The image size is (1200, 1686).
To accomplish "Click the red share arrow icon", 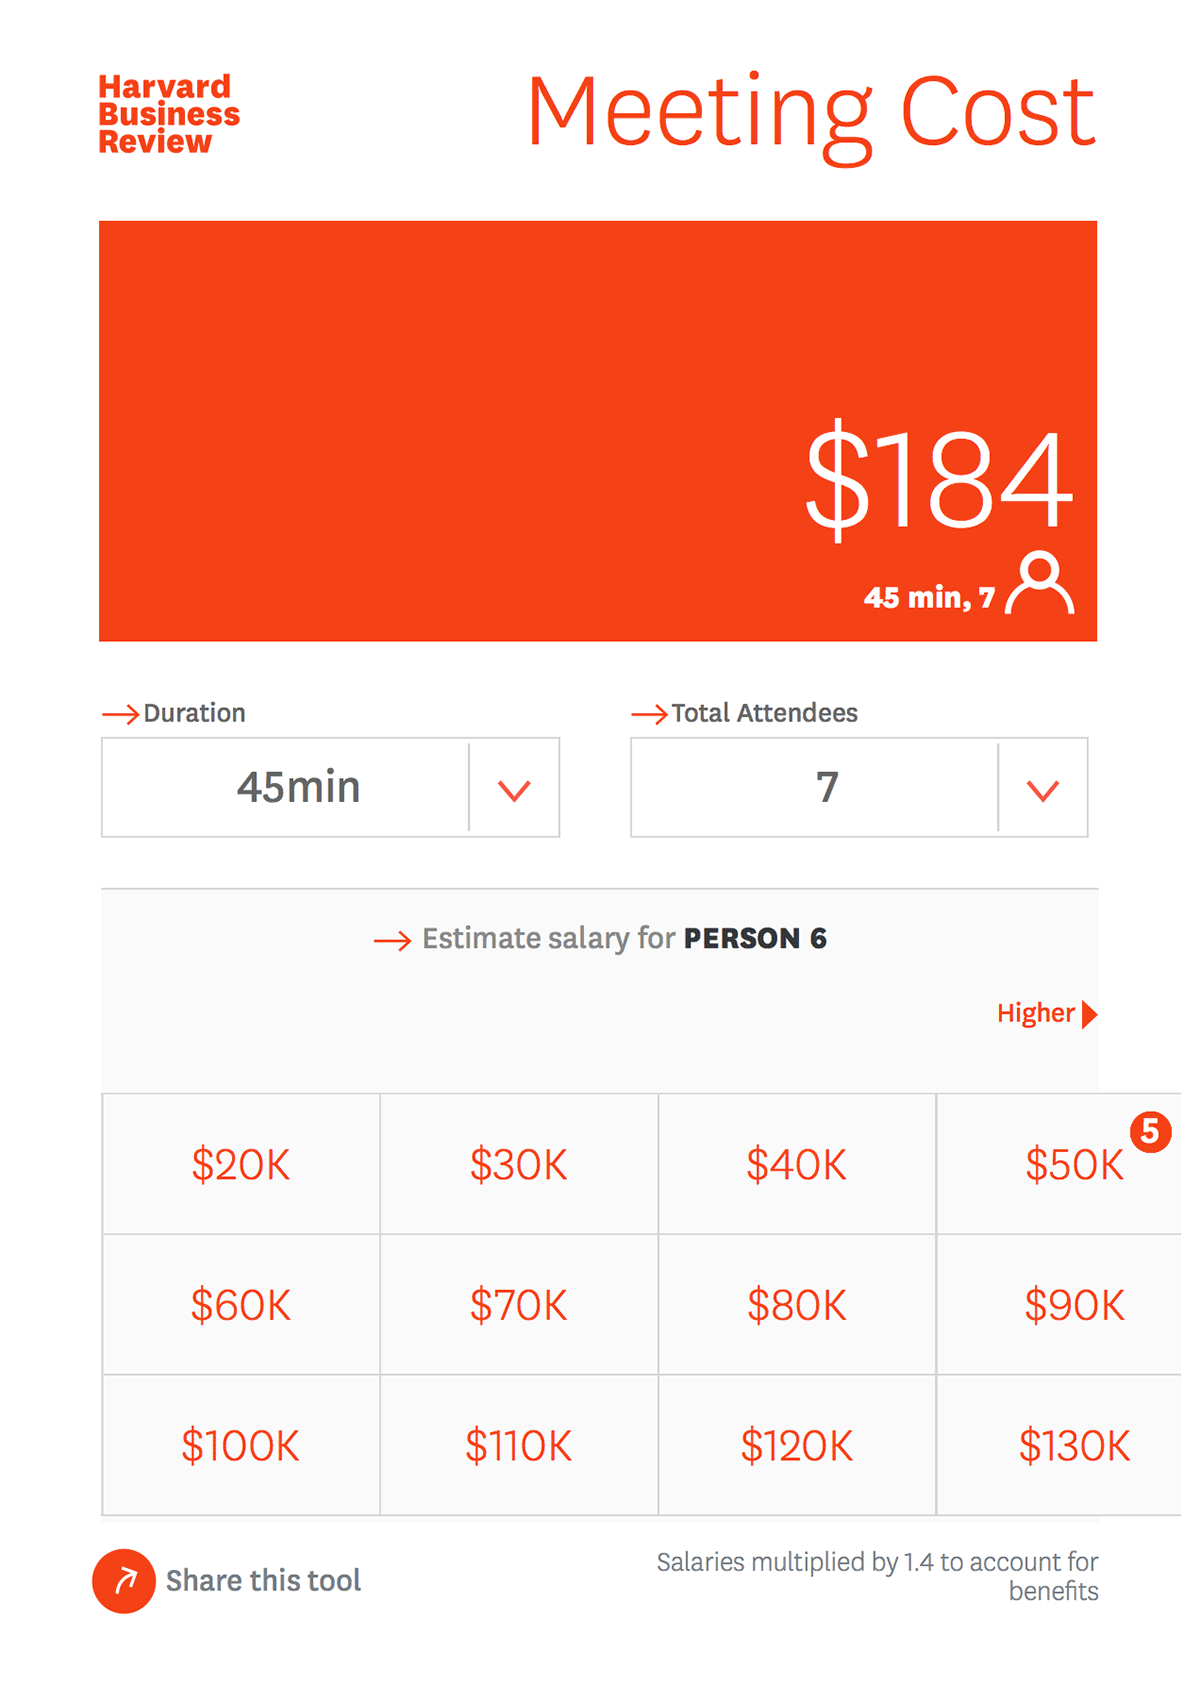I will pyautogui.click(x=124, y=1581).
